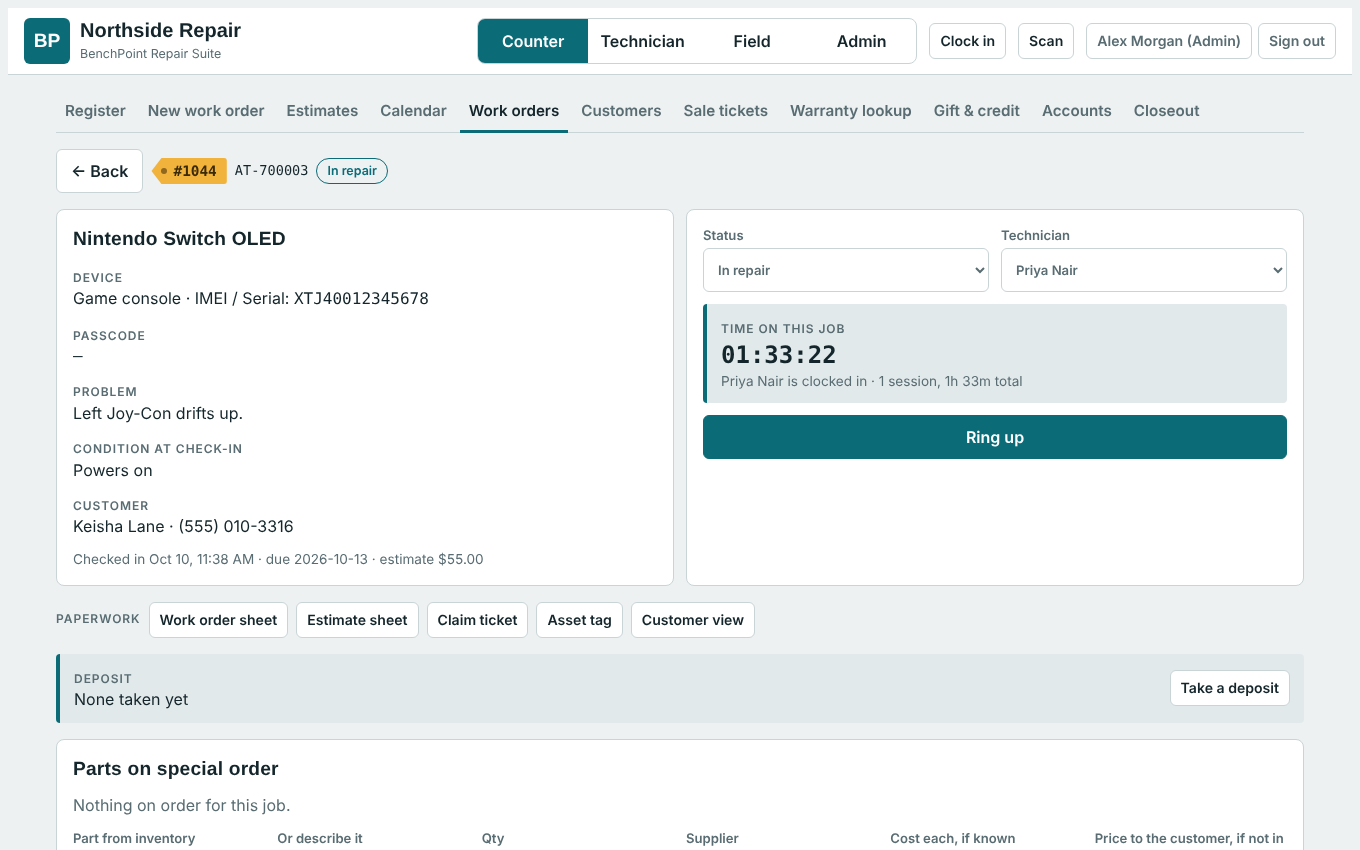
Task: Click the BP logo icon
Action: (x=47, y=41)
